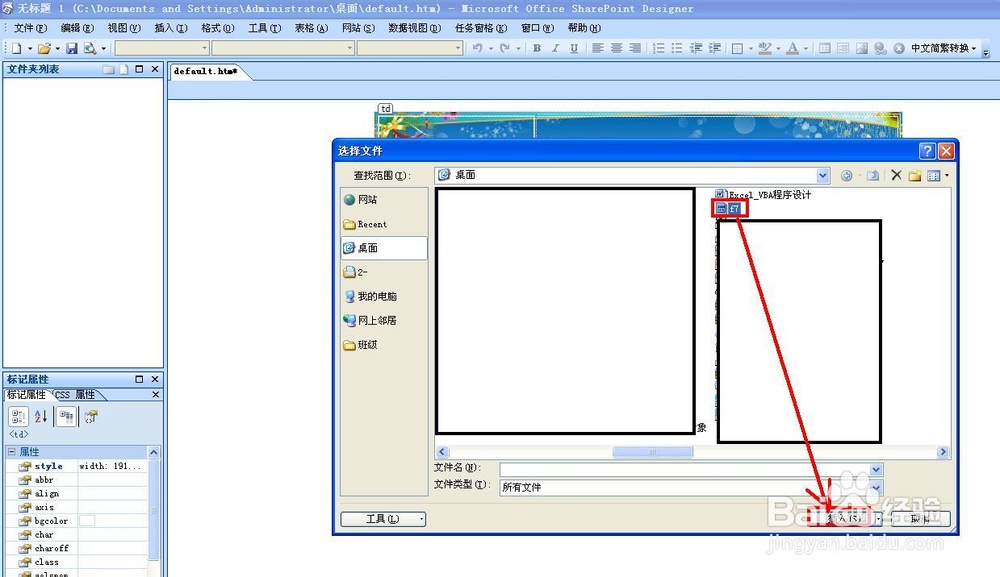Click the Delete (X) icon in the dialog

[897, 175]
